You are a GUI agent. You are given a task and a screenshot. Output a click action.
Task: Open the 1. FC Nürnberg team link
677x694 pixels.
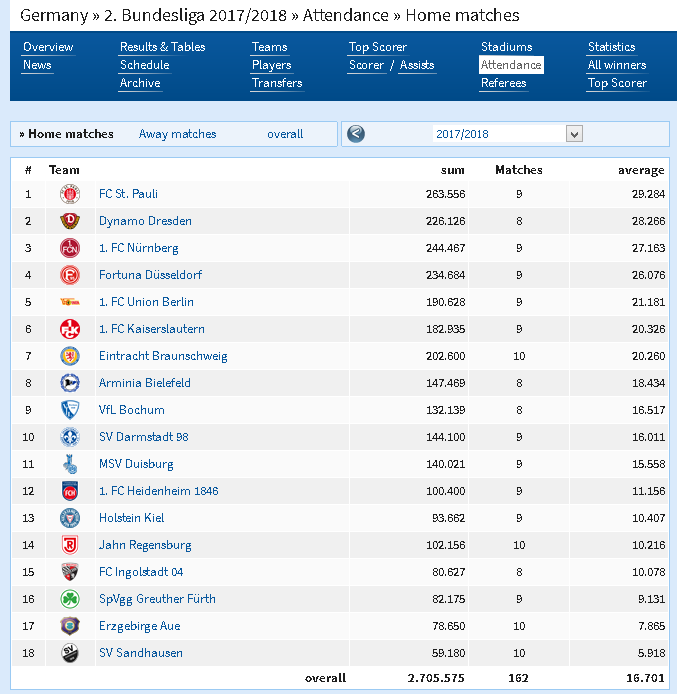[x=138, y=248]
